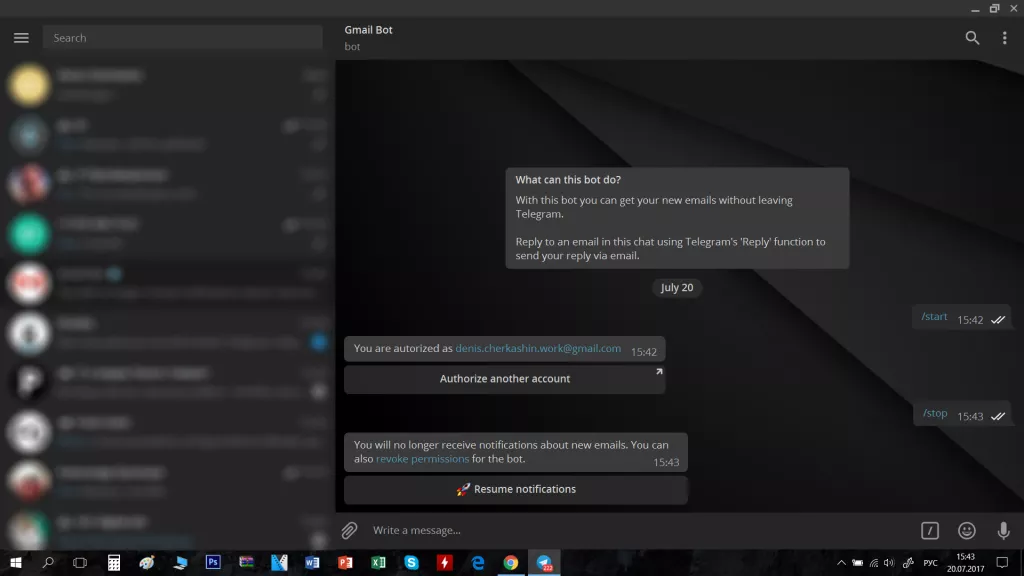Expand hidden system tray icons
The image size is (1024, 576).
[841, 562]
